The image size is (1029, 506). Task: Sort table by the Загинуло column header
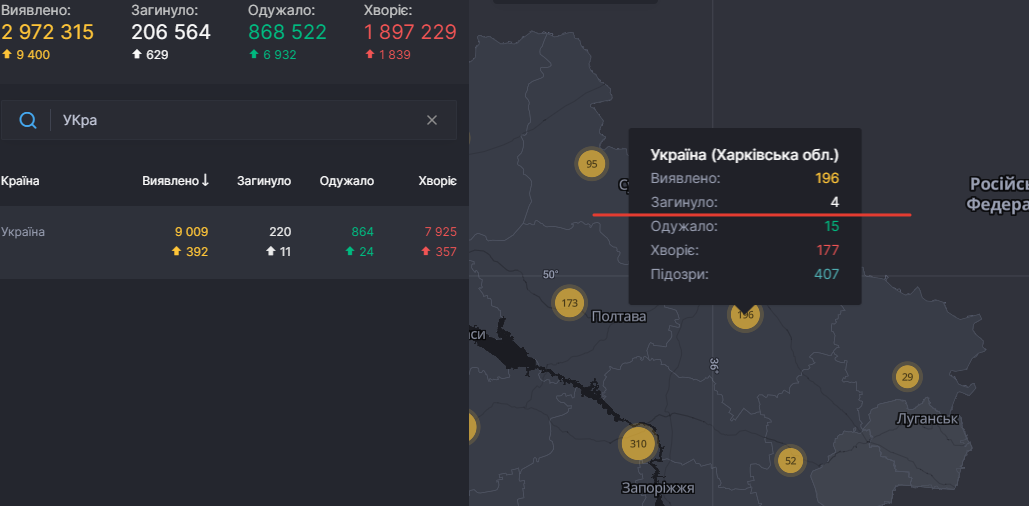click(x=264, y=181)
